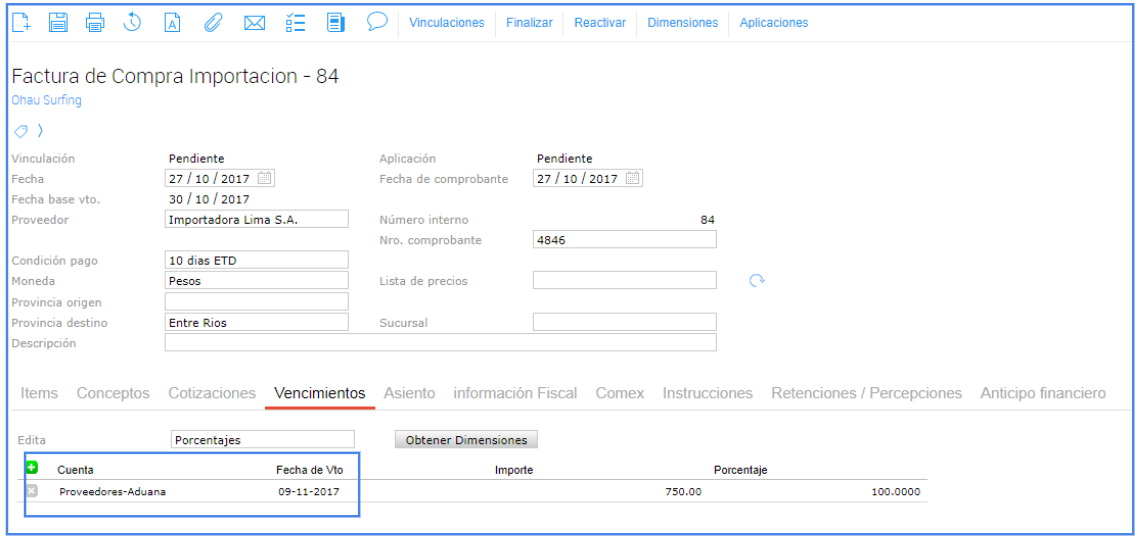Open the calendar for Fecha de comprobante
Screen dimensions: 1142x537
click(x=633, y=178)
